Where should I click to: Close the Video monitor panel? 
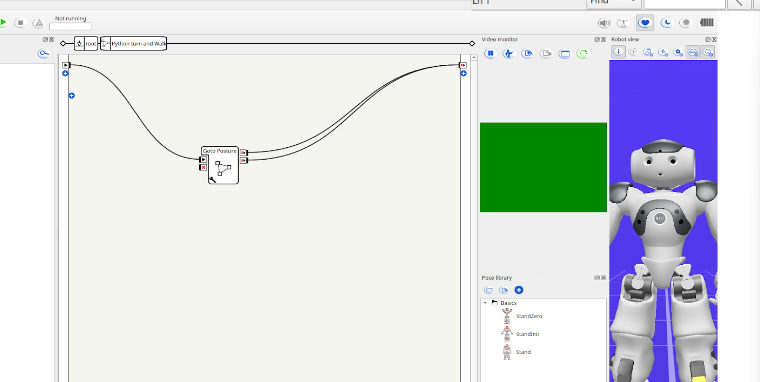(x=603, y=39)
